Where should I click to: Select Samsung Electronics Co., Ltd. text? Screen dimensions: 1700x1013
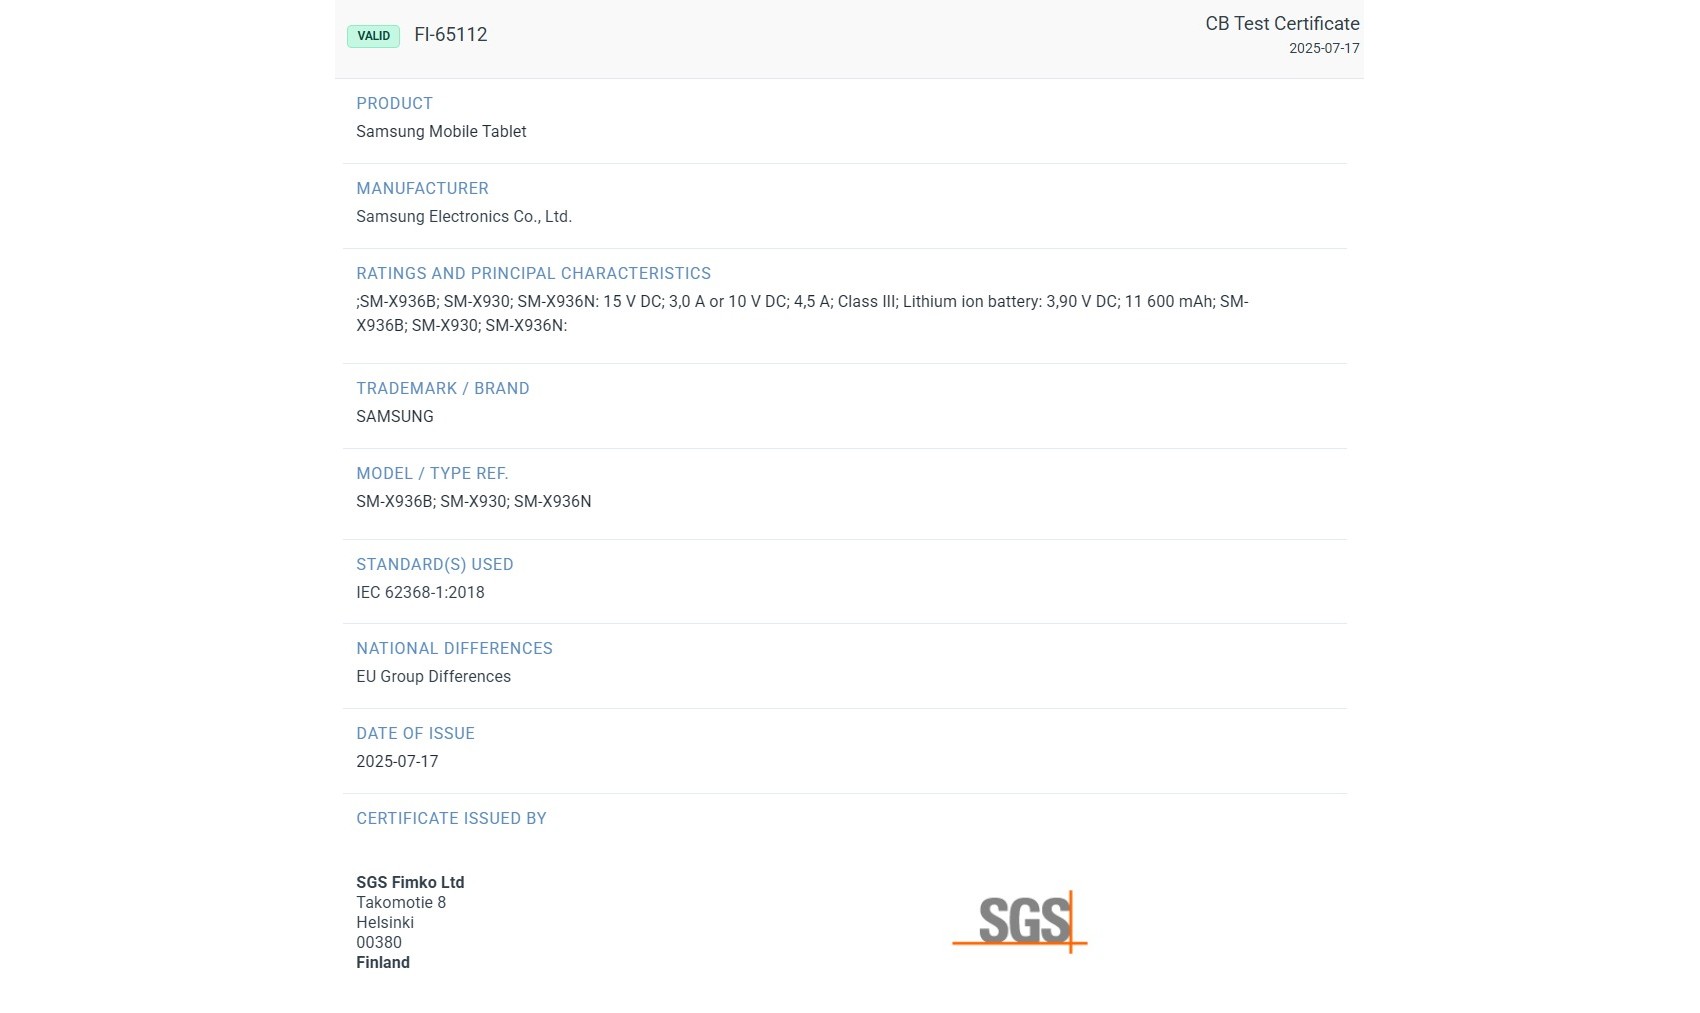(x=464, y=217)
